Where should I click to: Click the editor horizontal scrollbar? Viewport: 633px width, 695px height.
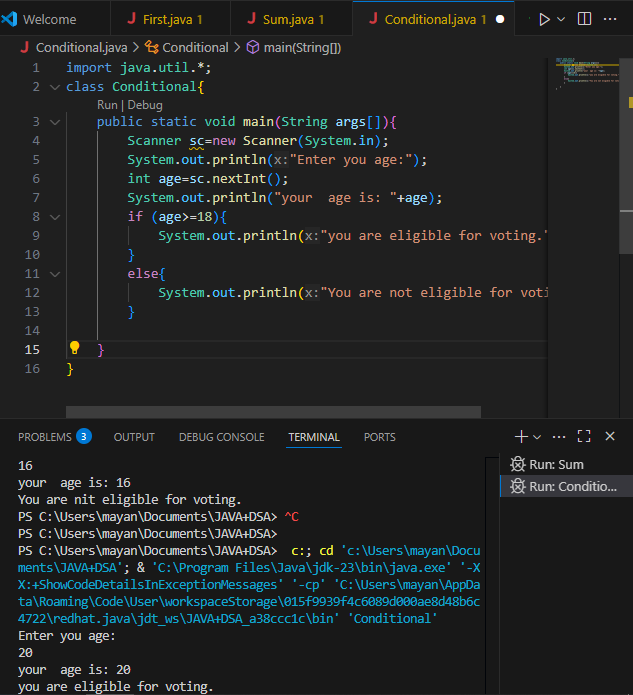274,412
